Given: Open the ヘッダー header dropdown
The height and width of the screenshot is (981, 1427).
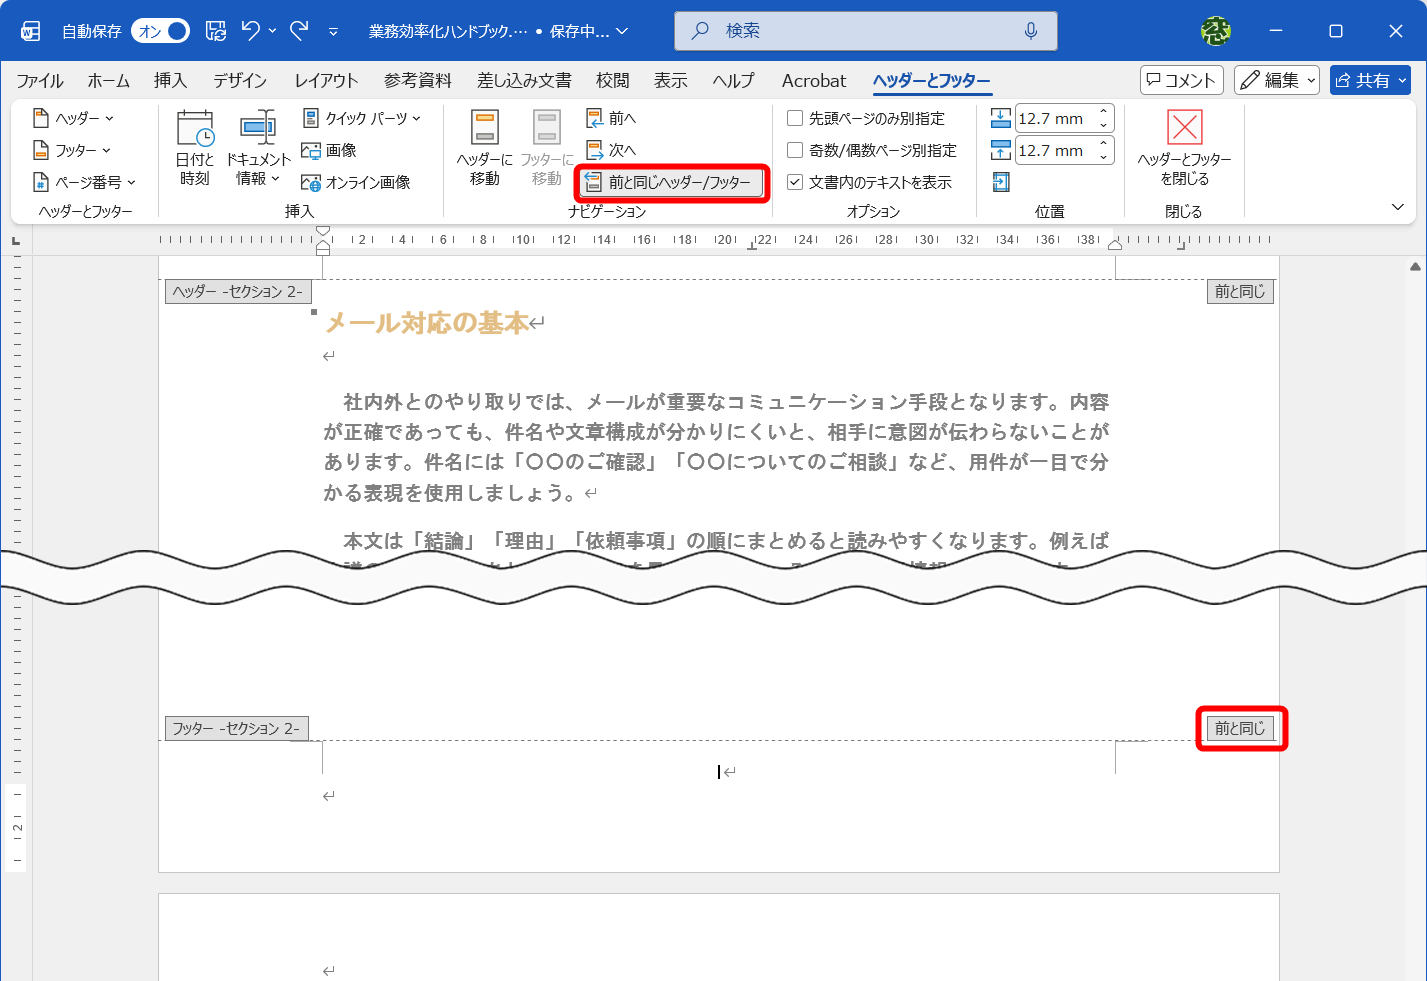Looking at the screenshot, I should 73,118.
